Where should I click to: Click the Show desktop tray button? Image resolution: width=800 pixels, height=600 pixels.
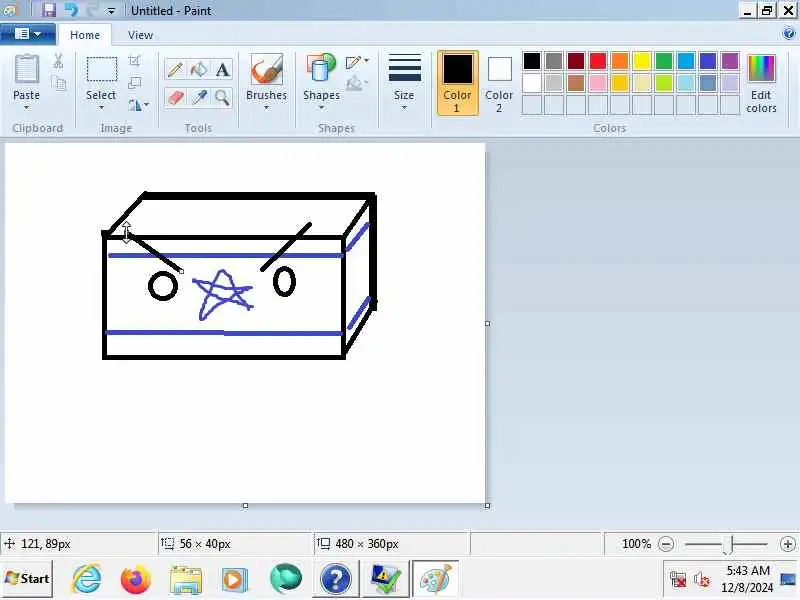pyautogui.click(x=788, y=580)
